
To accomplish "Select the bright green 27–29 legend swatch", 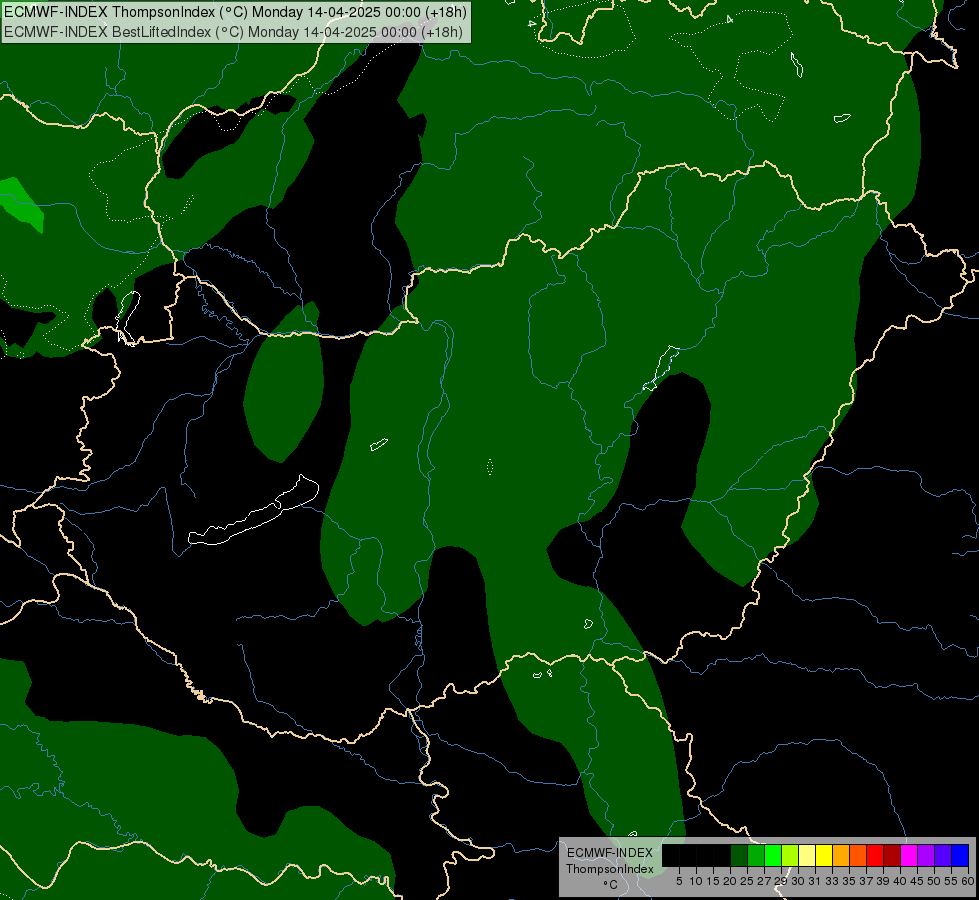I will (x=773, y=855).
